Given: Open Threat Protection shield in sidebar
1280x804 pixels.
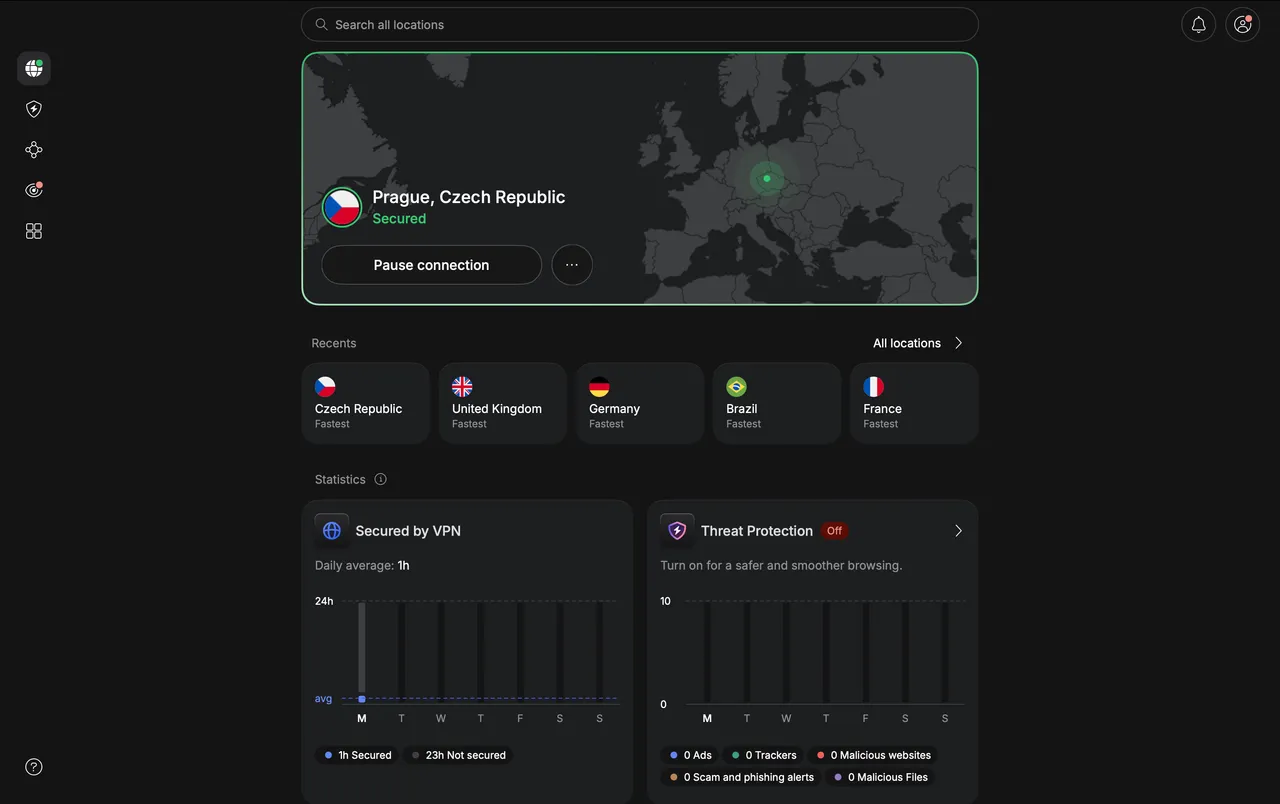Looking at the screenshot, I should (x=34, y=110).
